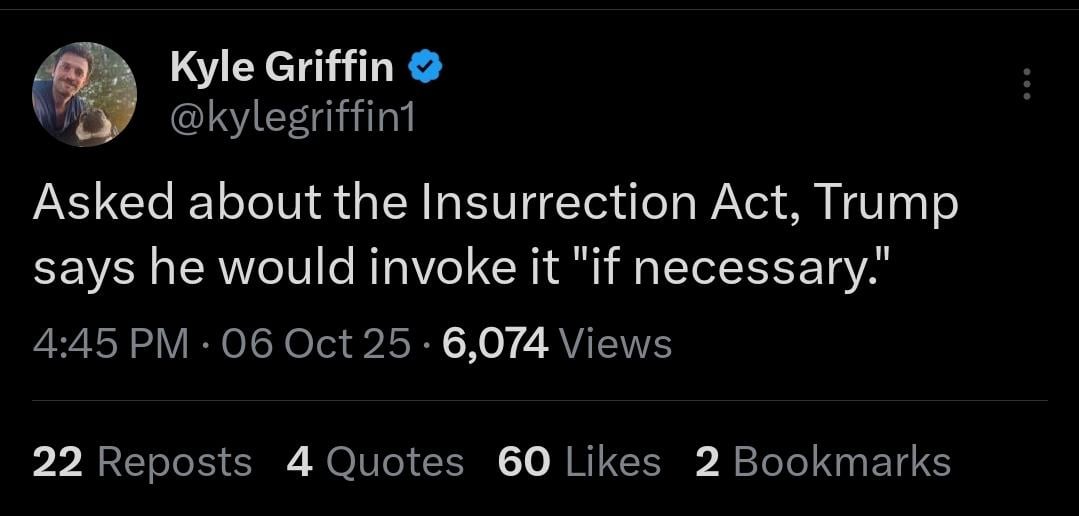This screenshot has height=516, width=1079.
Task: Click the word "Trump" in the tweet
Action: click(x=886, y=204)
